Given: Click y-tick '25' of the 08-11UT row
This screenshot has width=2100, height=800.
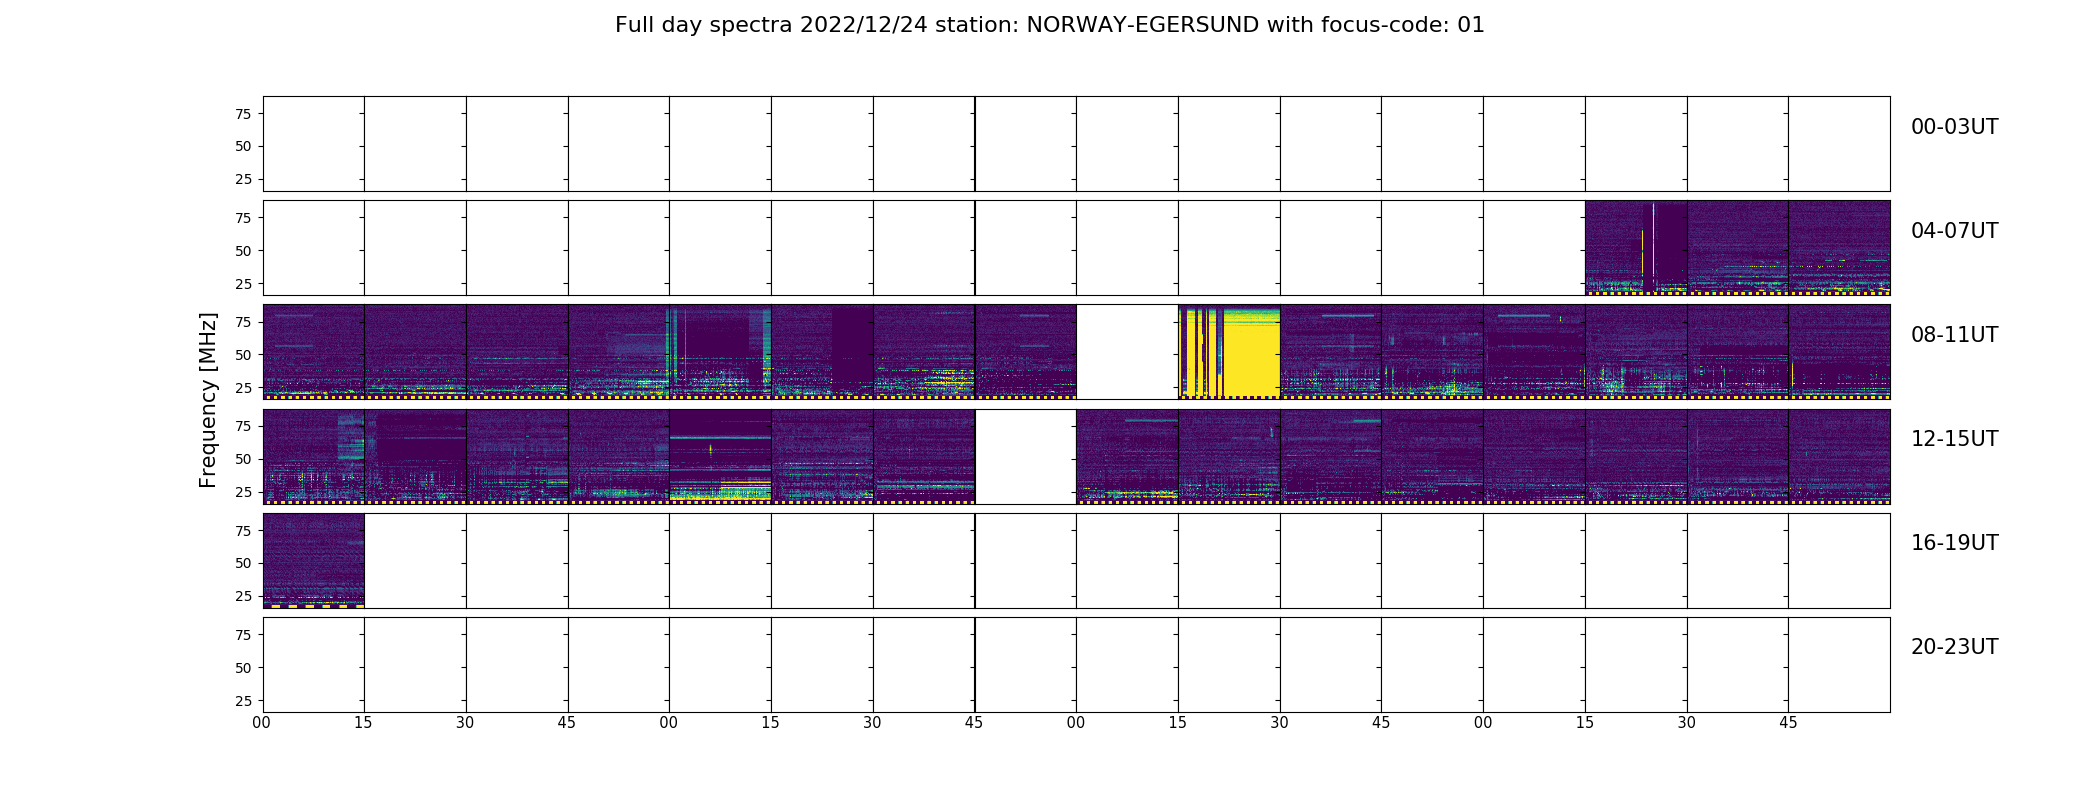Looking at the screenshot, I should point(243,388).
